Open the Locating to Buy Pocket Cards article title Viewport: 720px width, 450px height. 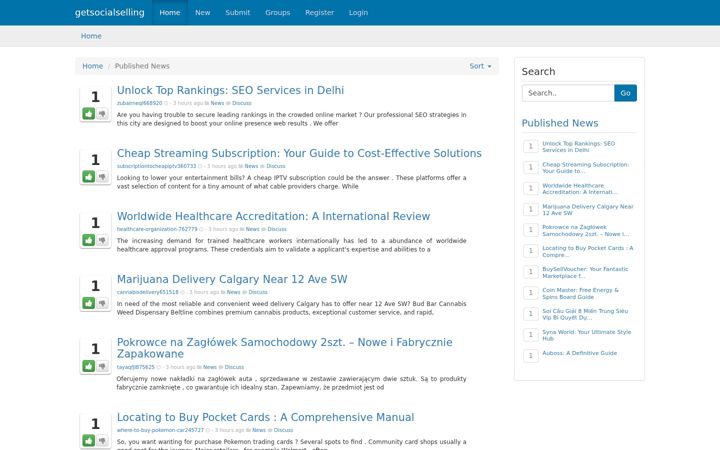[x=265, y=417]
